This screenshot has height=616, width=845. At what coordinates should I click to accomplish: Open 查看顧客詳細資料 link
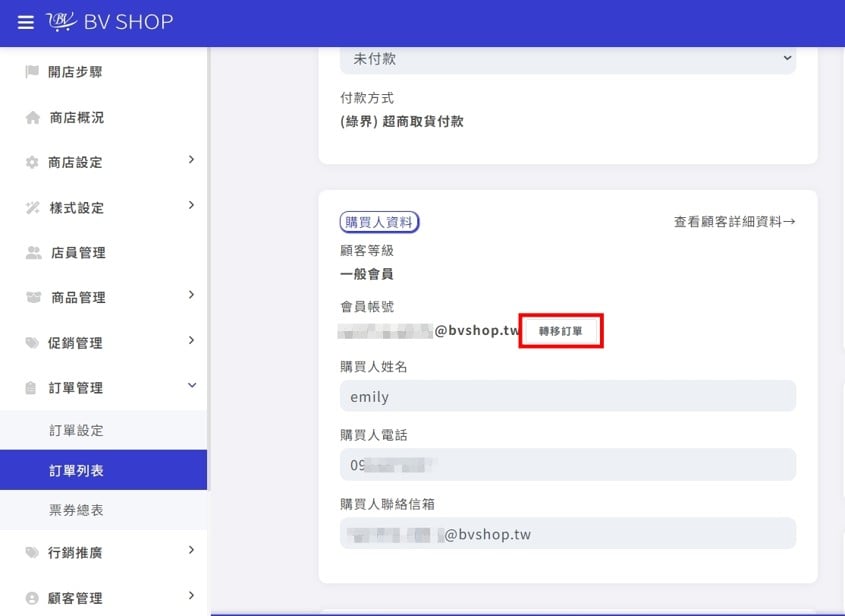pyautogui.click(x=735, y=222)
